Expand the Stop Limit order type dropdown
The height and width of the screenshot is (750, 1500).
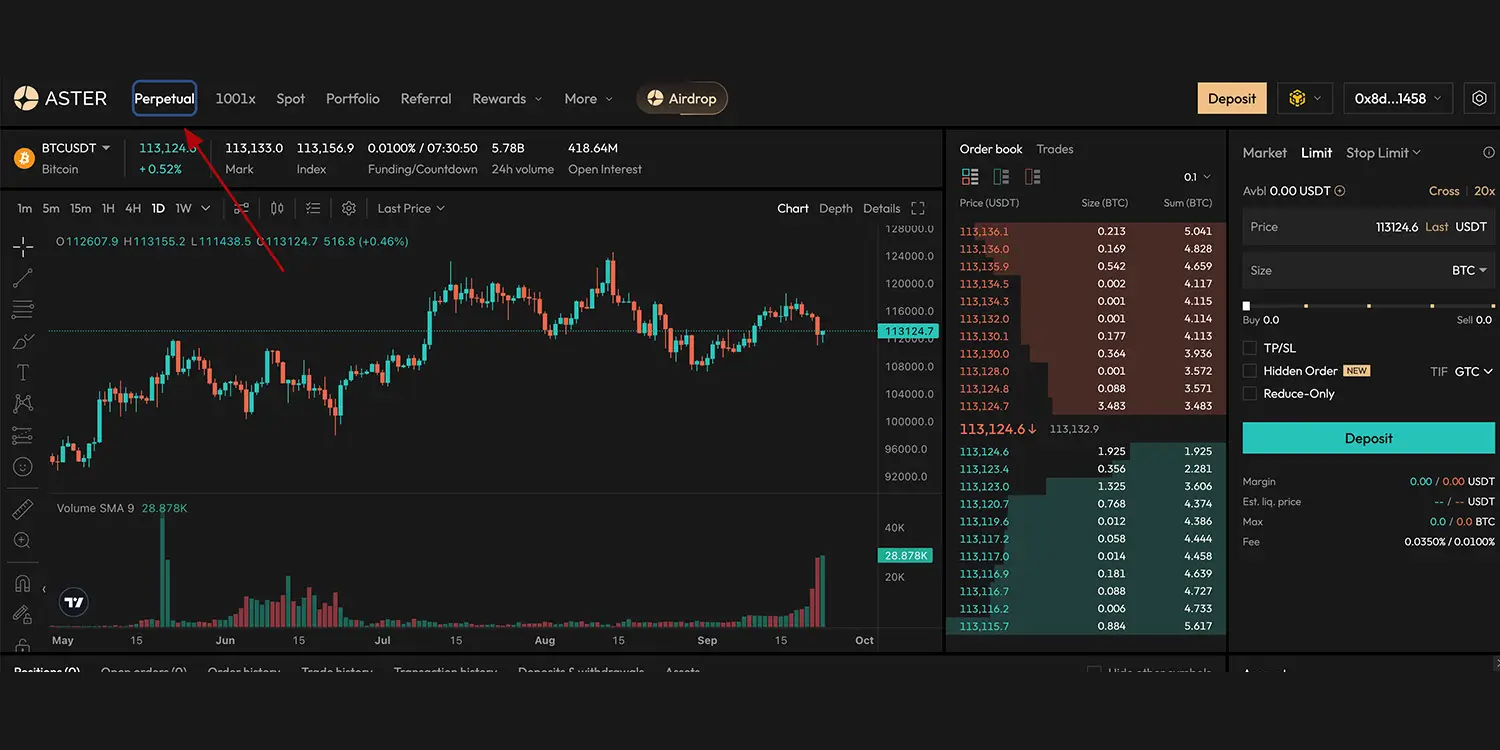click(x=1383, y=153)
